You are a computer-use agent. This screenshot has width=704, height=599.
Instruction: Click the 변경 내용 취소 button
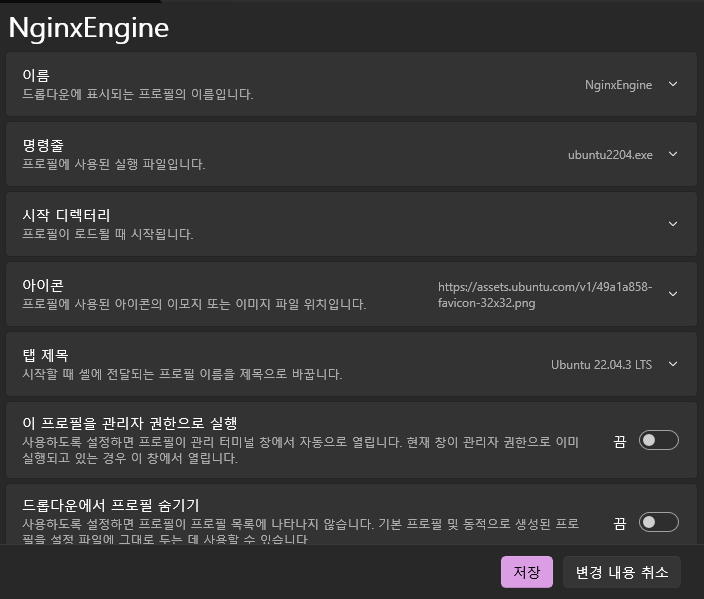(x=621, y=572)
